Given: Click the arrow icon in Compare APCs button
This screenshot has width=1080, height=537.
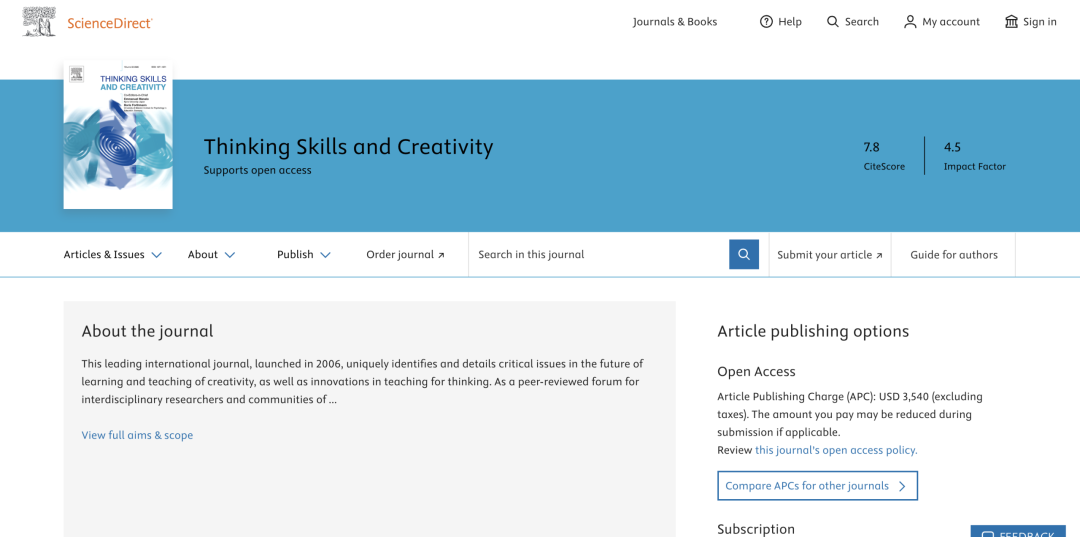Looking at the screenshot, I should tap(902, 486).
